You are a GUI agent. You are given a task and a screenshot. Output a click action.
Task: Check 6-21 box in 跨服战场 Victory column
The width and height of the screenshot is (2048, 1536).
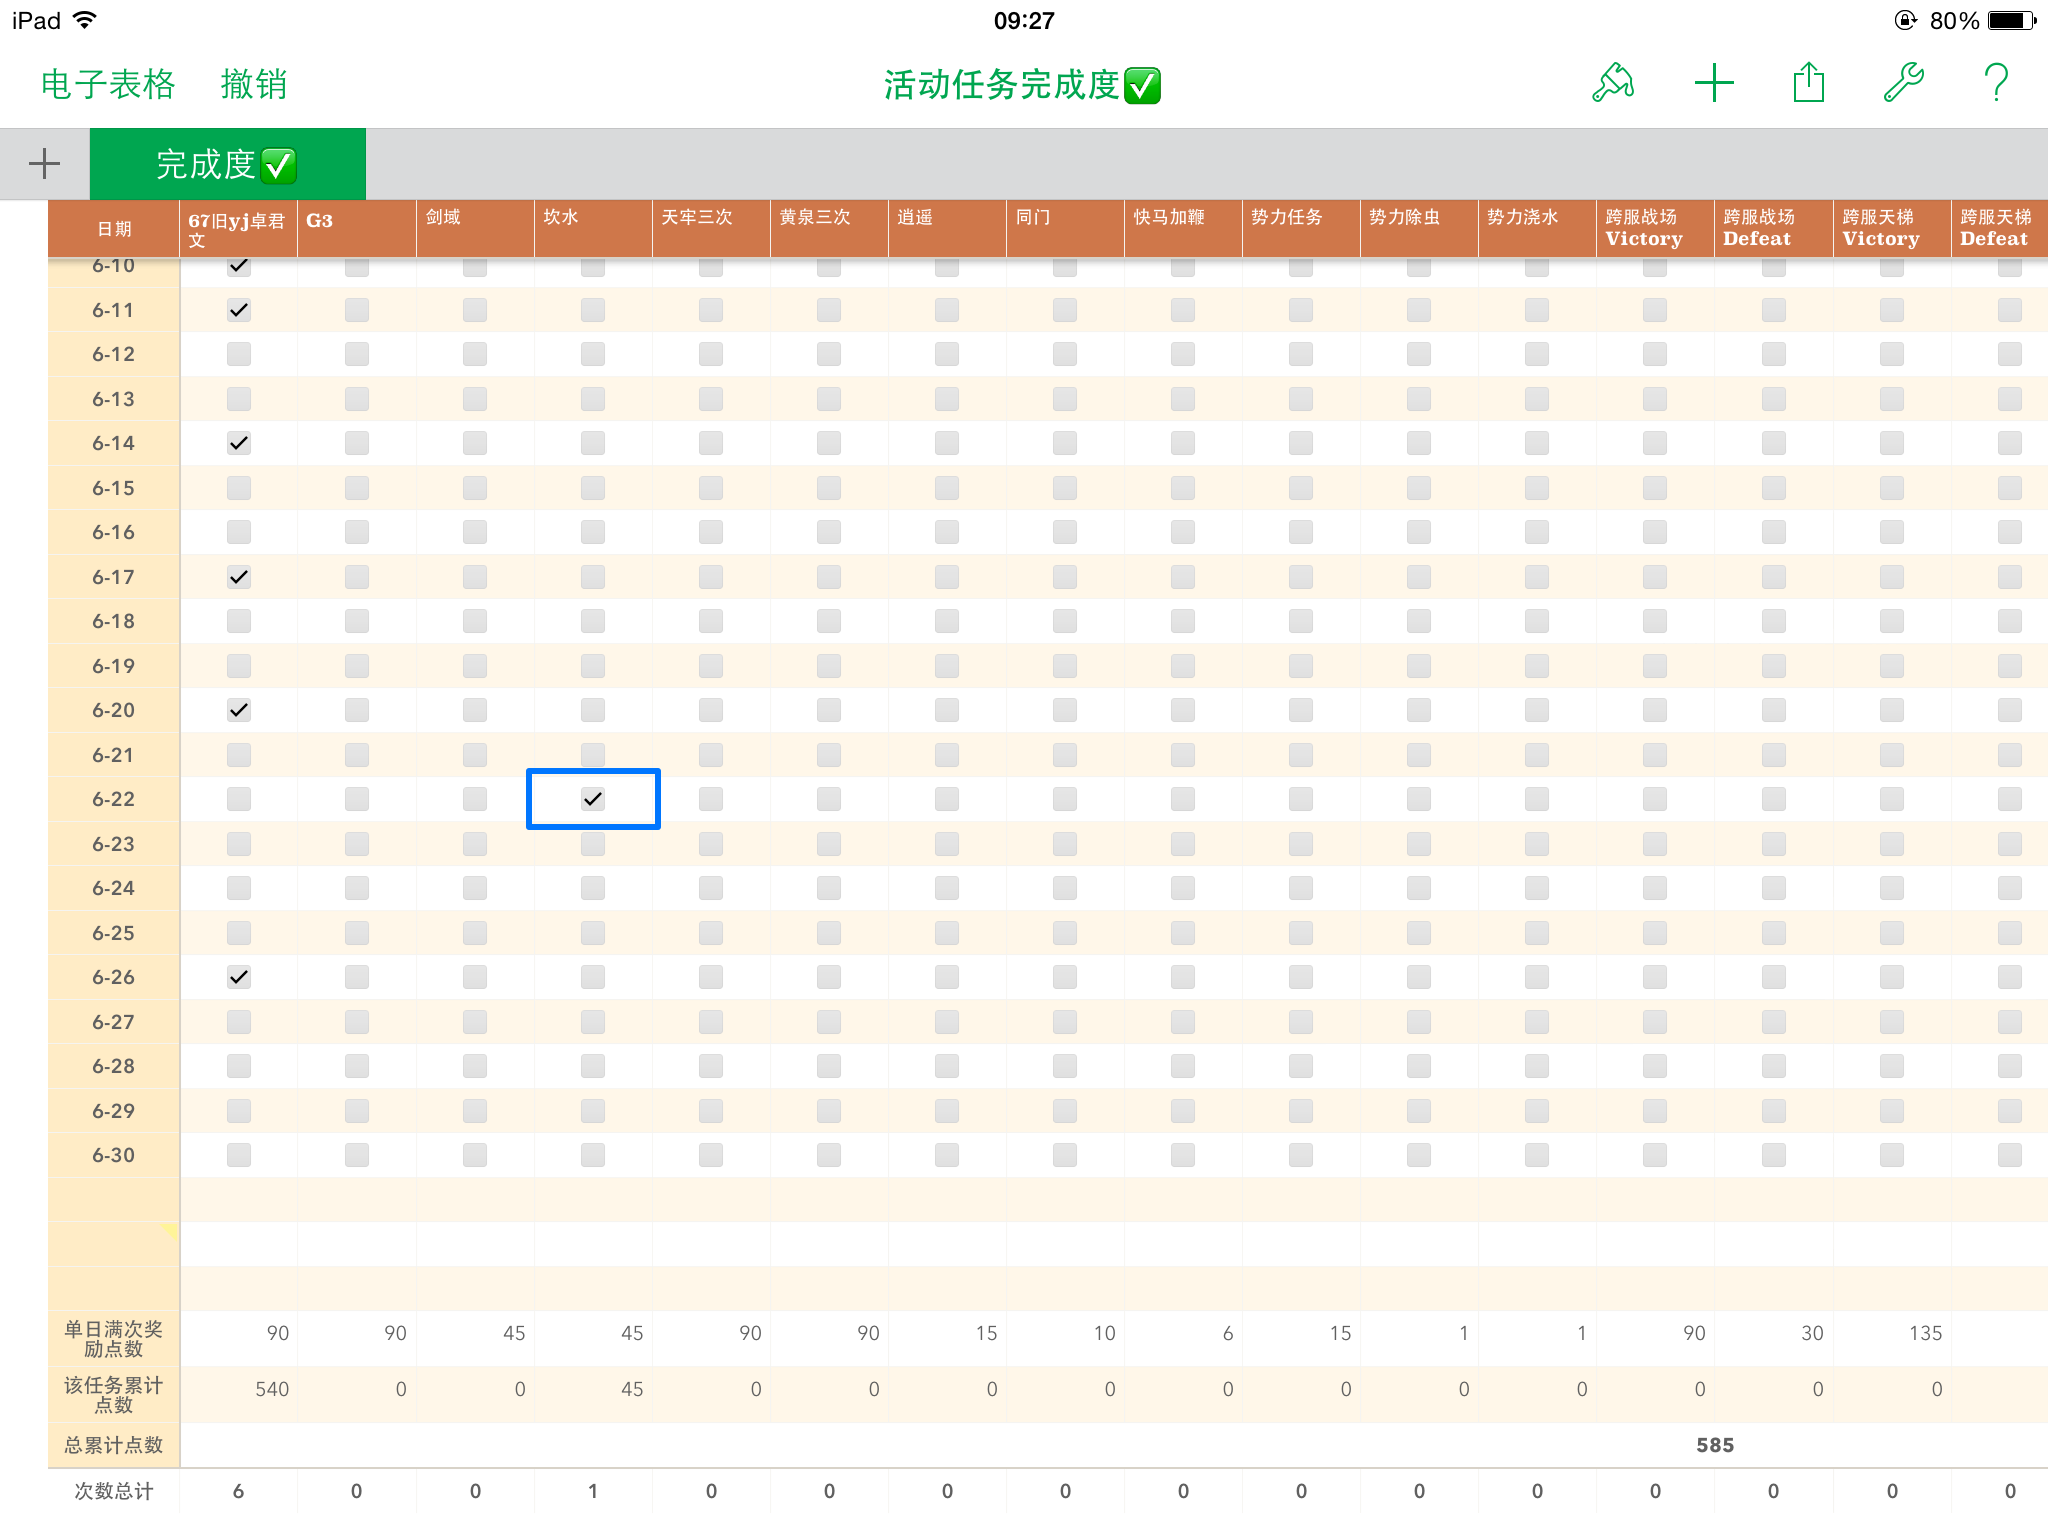click(1655, 755)
